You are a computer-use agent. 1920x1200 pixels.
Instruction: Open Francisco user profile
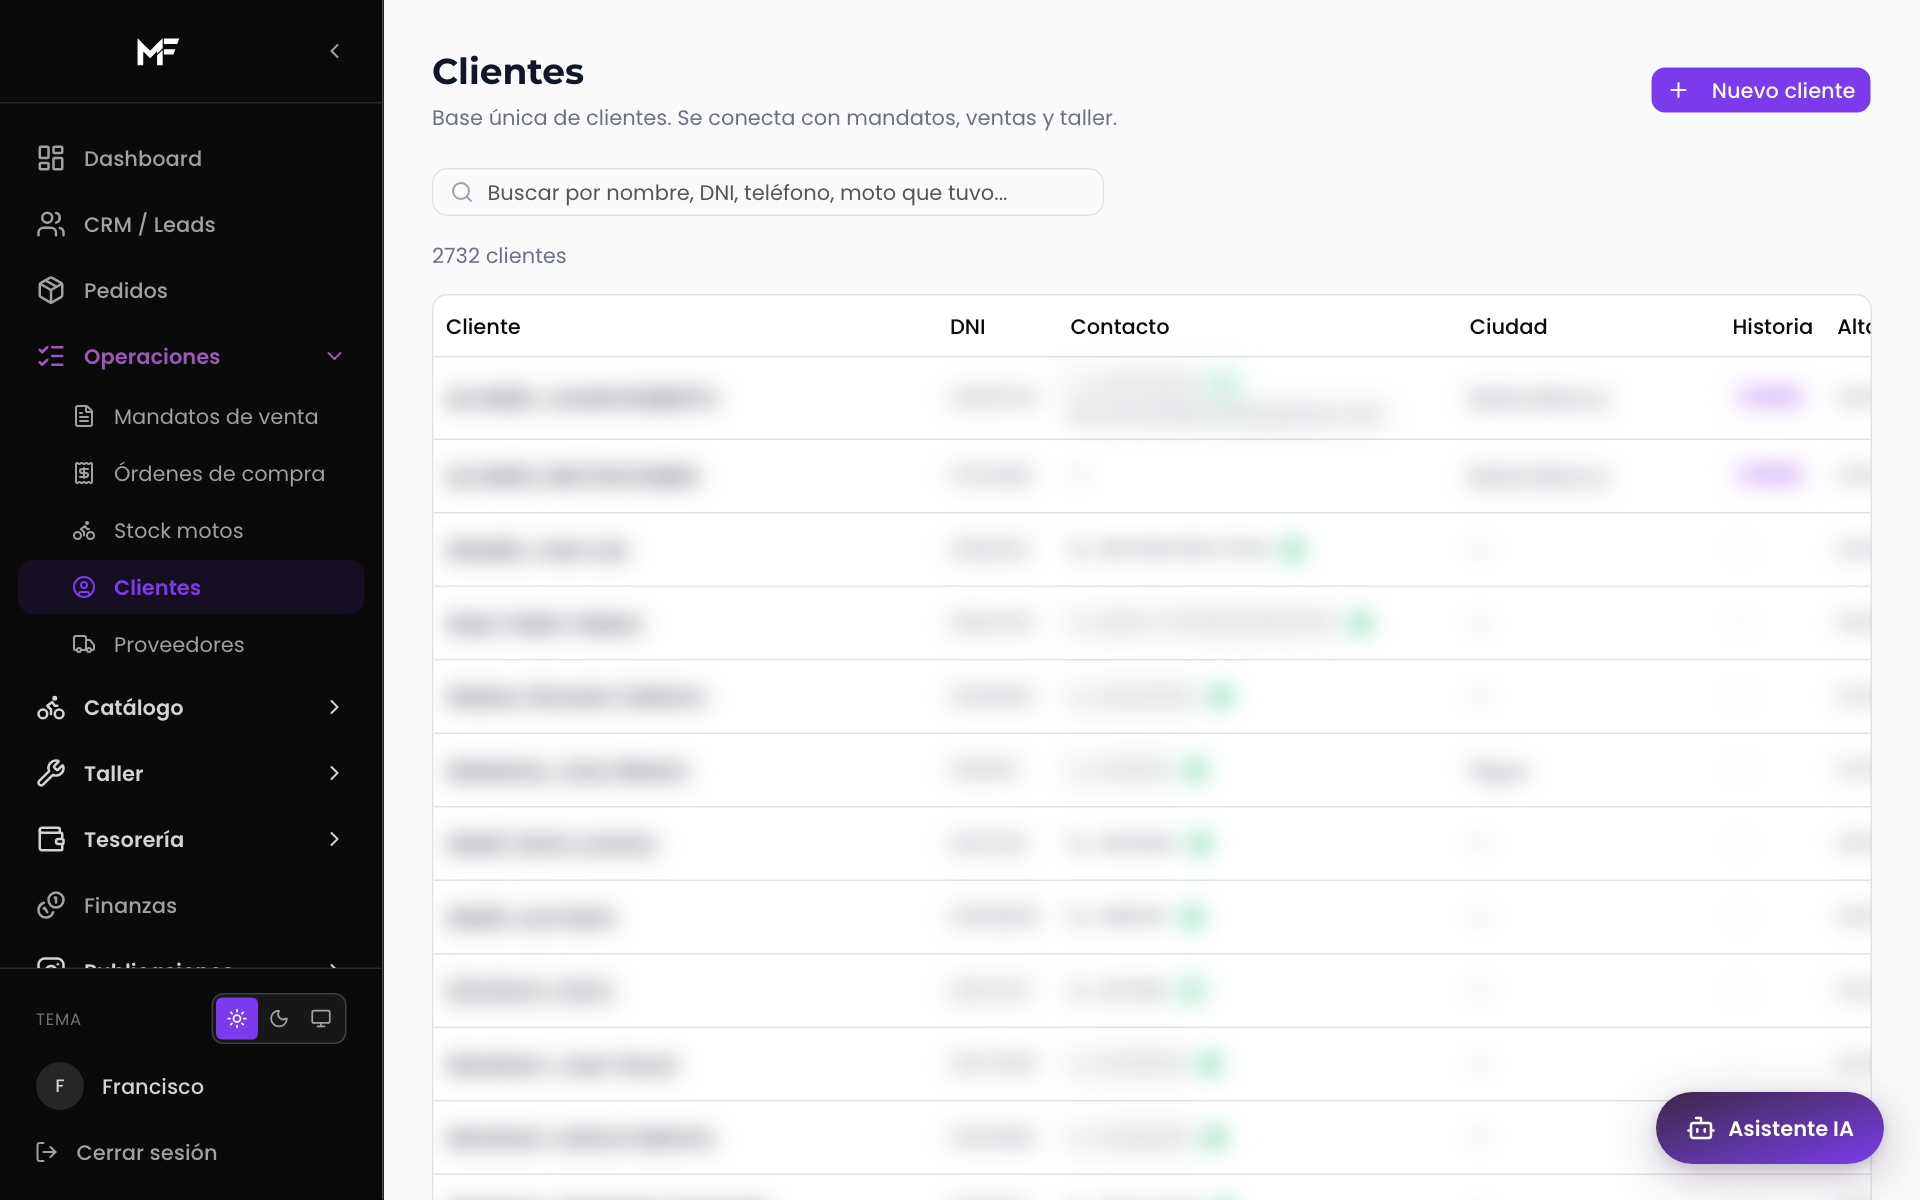[153, 1086]
